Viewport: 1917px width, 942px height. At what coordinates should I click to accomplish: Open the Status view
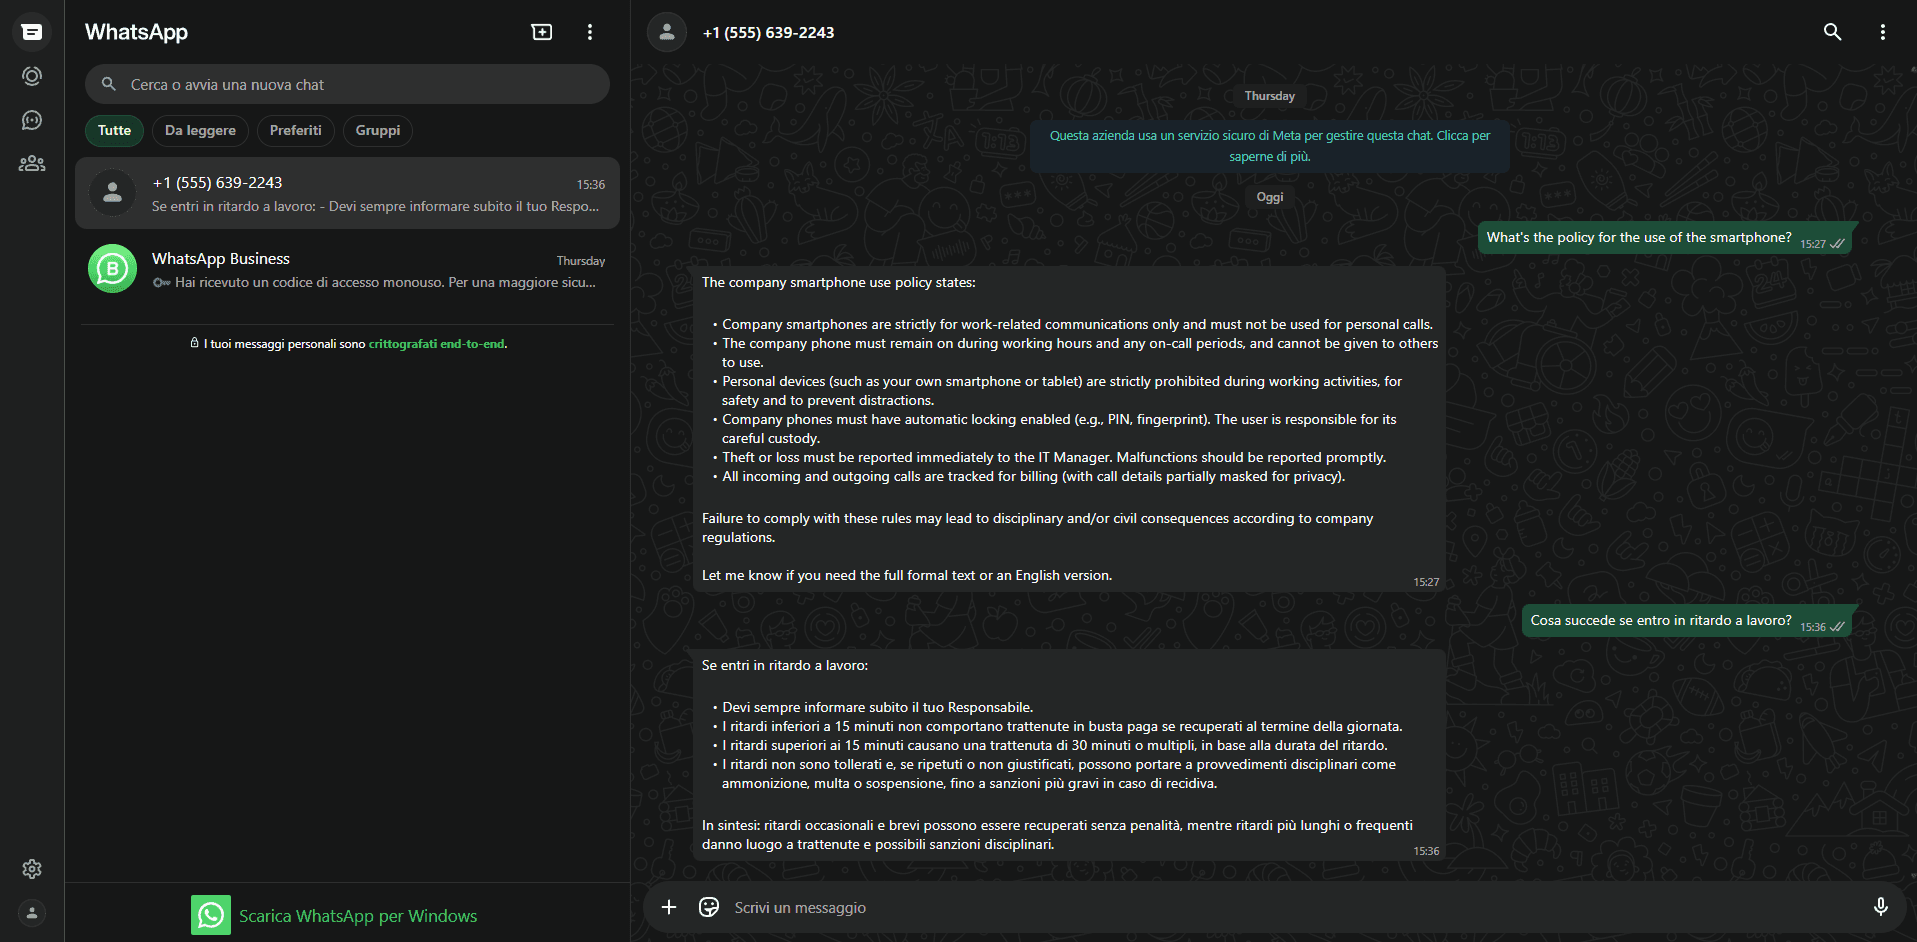pyautogui.click(x=31, y=75)
